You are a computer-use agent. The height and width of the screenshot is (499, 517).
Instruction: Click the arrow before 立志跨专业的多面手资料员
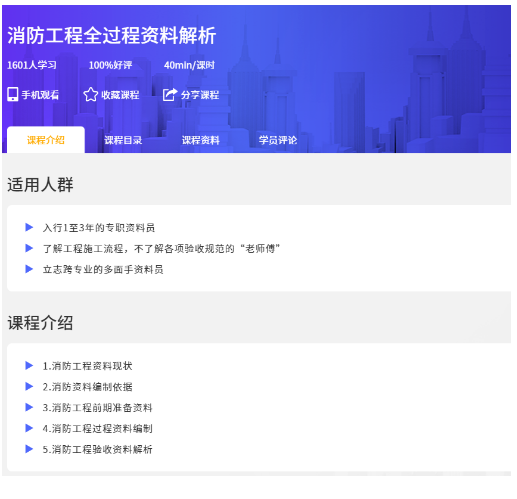29,269
